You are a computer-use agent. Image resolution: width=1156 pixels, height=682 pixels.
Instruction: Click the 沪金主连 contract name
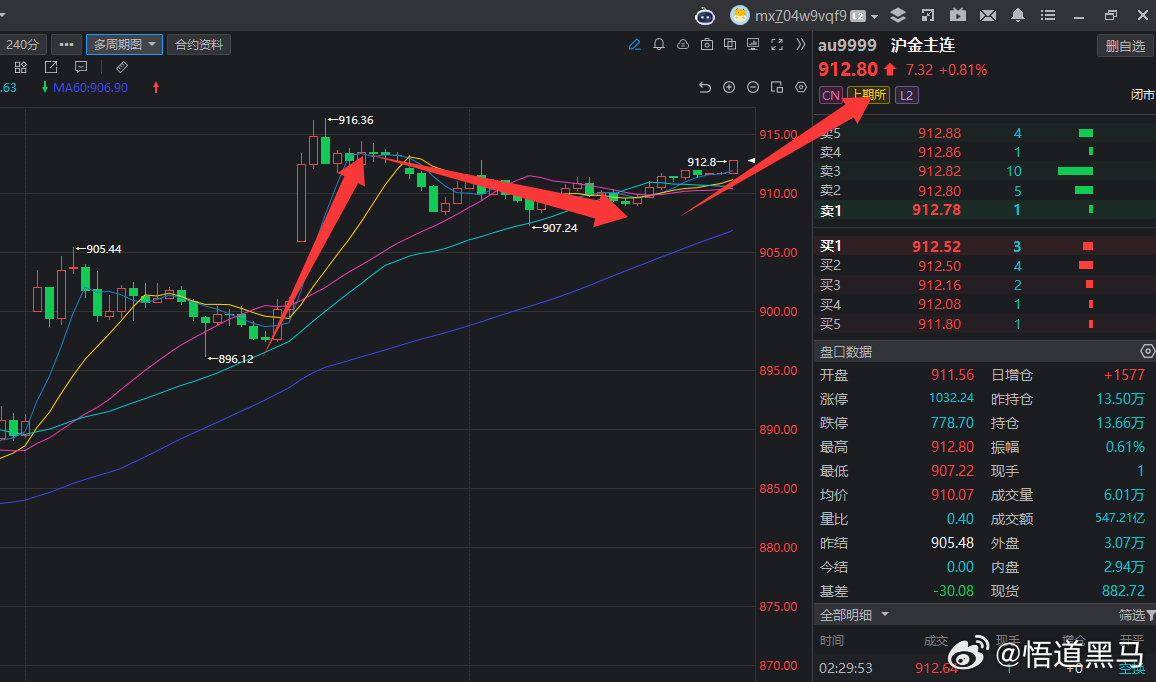[922, 45]
